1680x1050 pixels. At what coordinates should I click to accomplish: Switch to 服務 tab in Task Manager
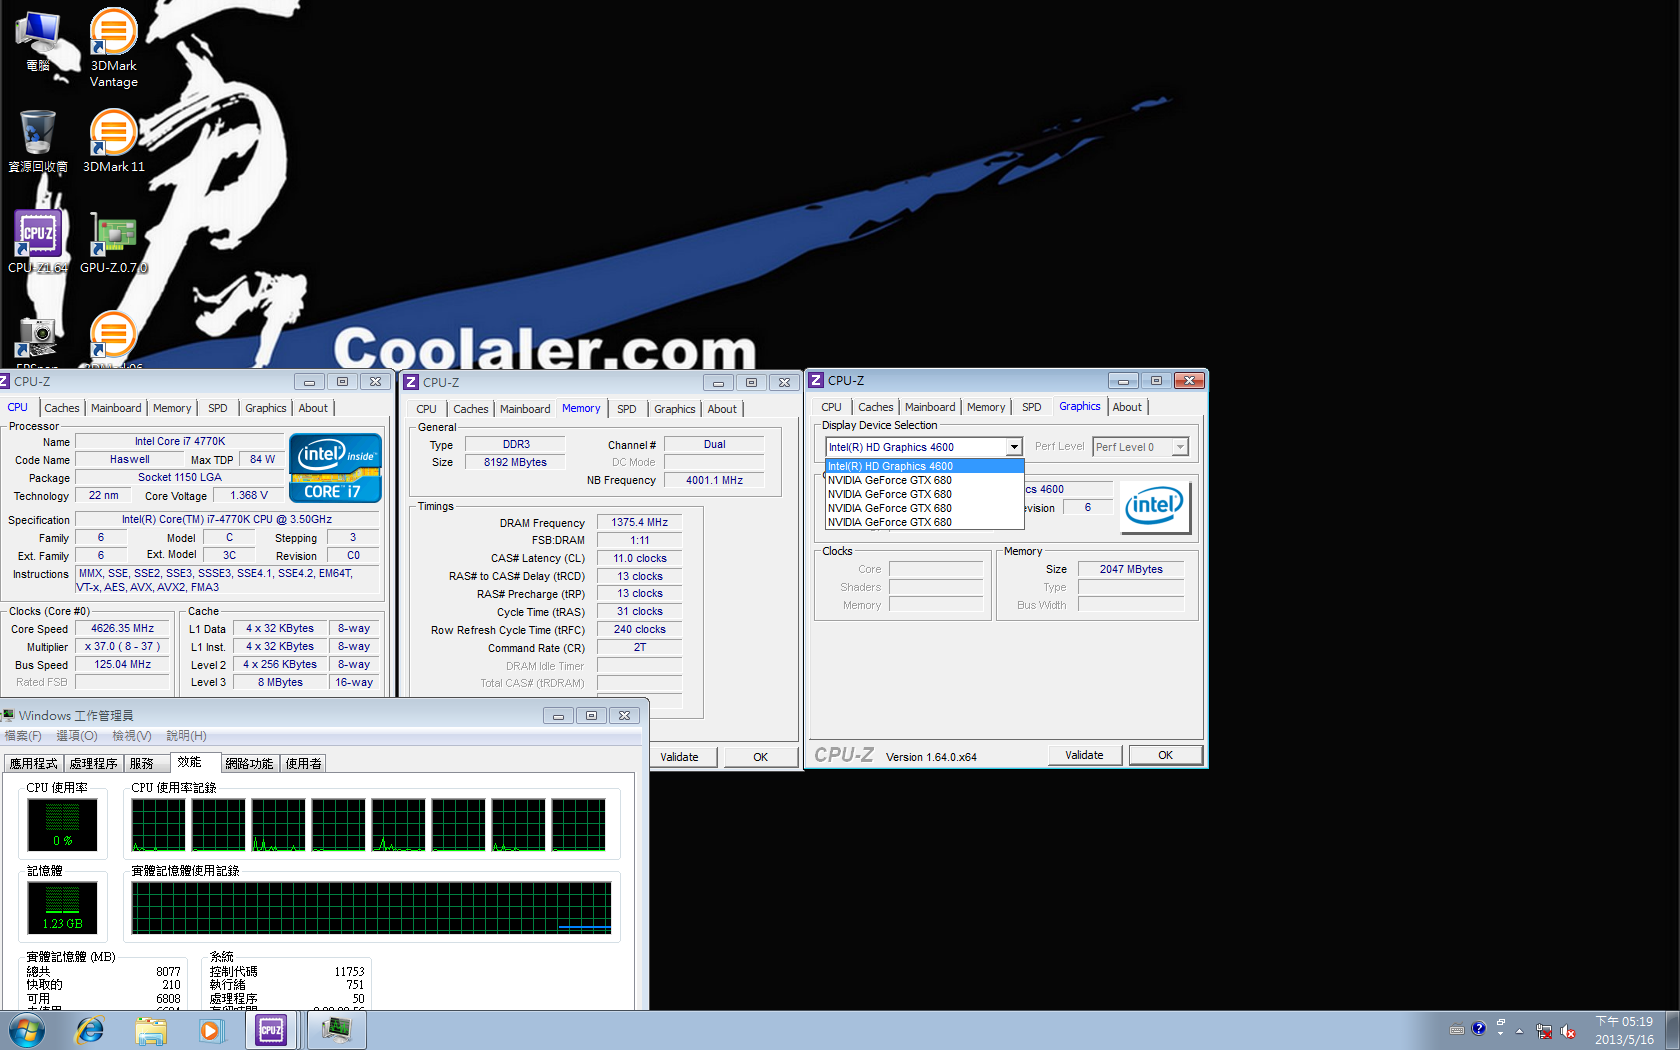click(147, 763)
